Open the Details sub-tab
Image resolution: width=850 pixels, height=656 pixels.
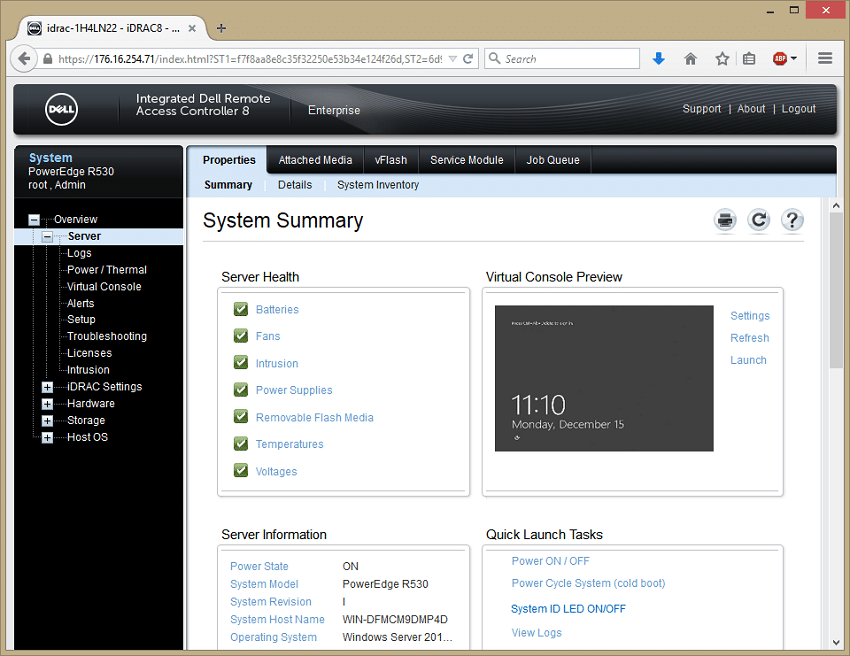(x=295, y=185)
